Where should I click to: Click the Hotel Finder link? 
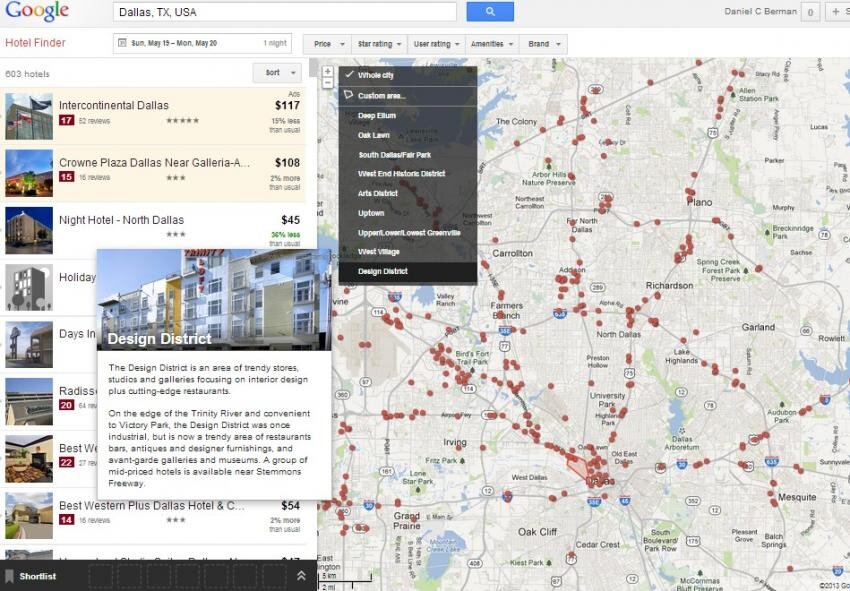pyautogui.click(x=35, y=43)
